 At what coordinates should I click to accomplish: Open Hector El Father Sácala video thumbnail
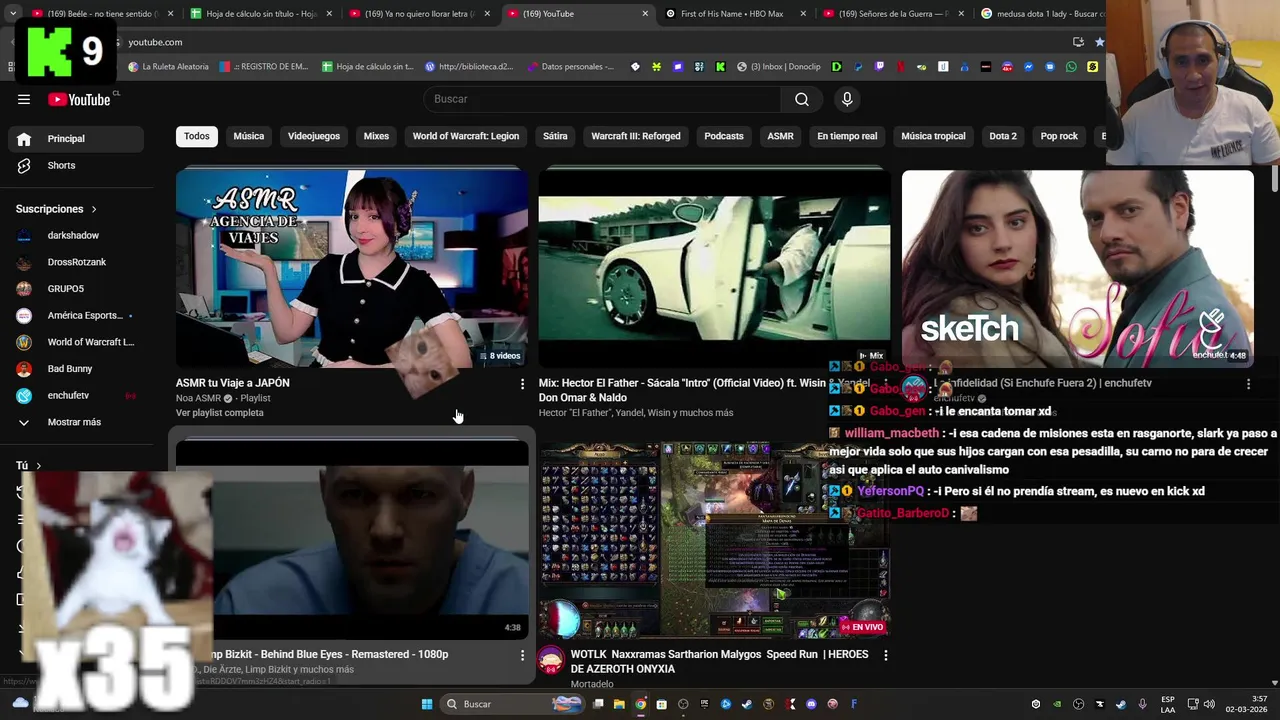714,268
